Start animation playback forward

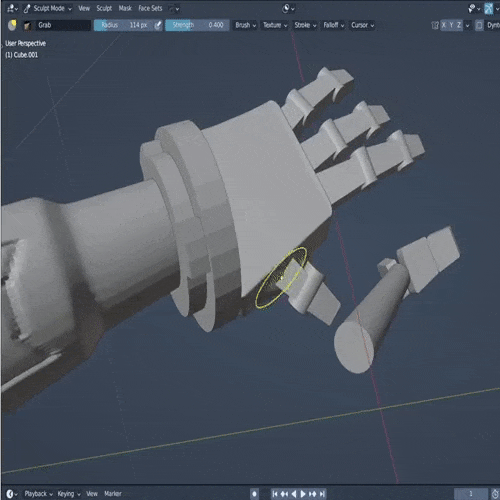[303, 494]
